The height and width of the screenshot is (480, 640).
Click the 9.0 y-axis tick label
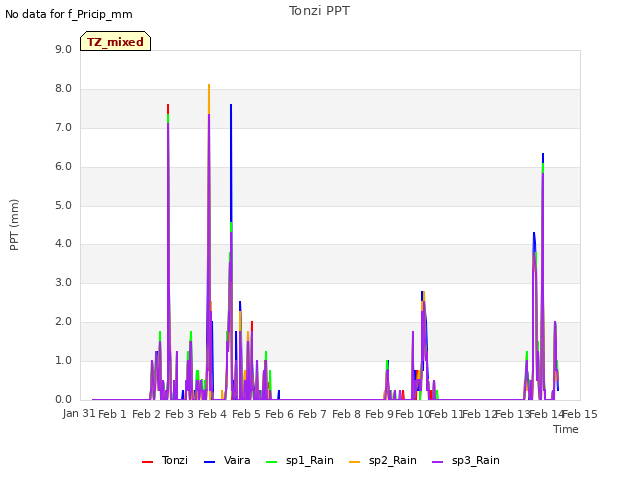63,50
